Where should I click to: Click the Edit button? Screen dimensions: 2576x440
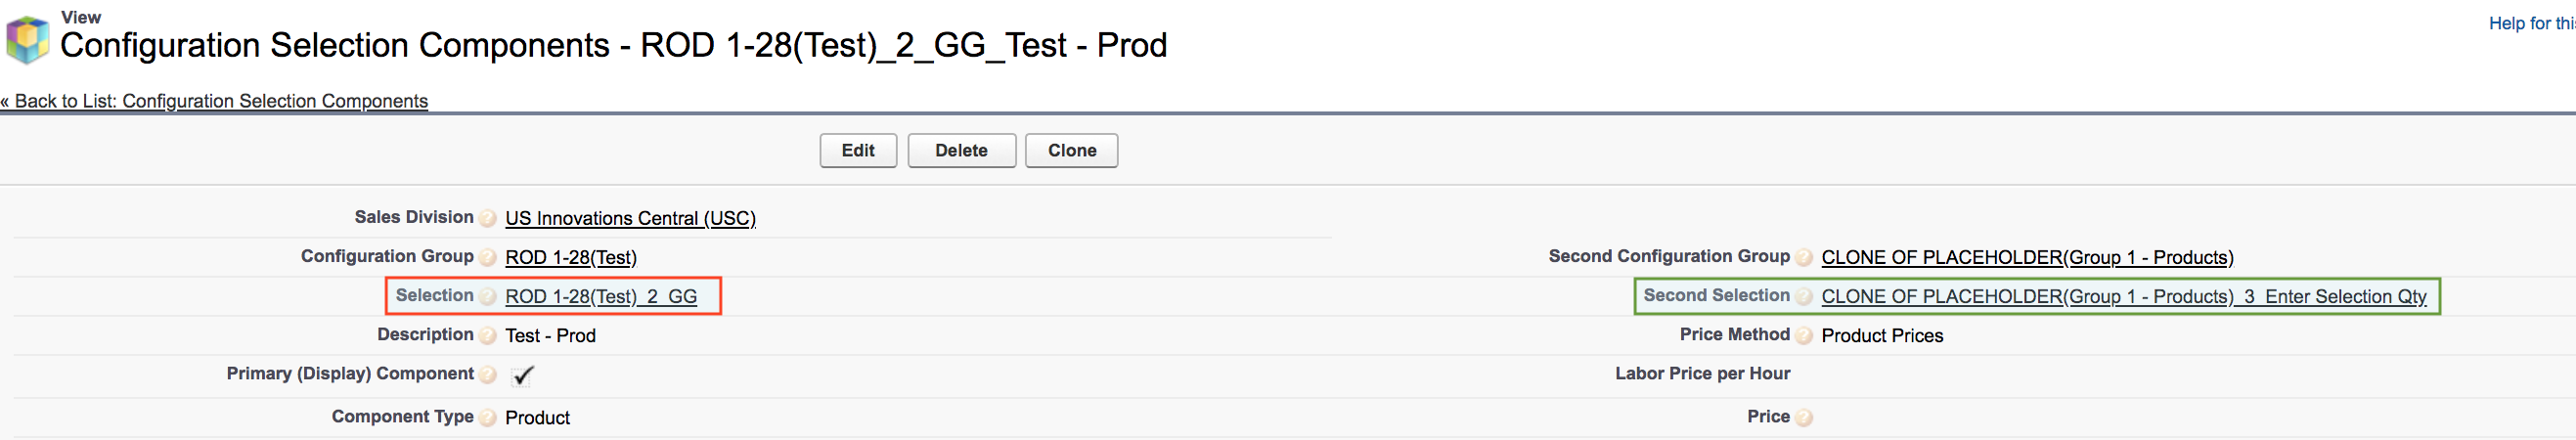click(x=858, y=150)
